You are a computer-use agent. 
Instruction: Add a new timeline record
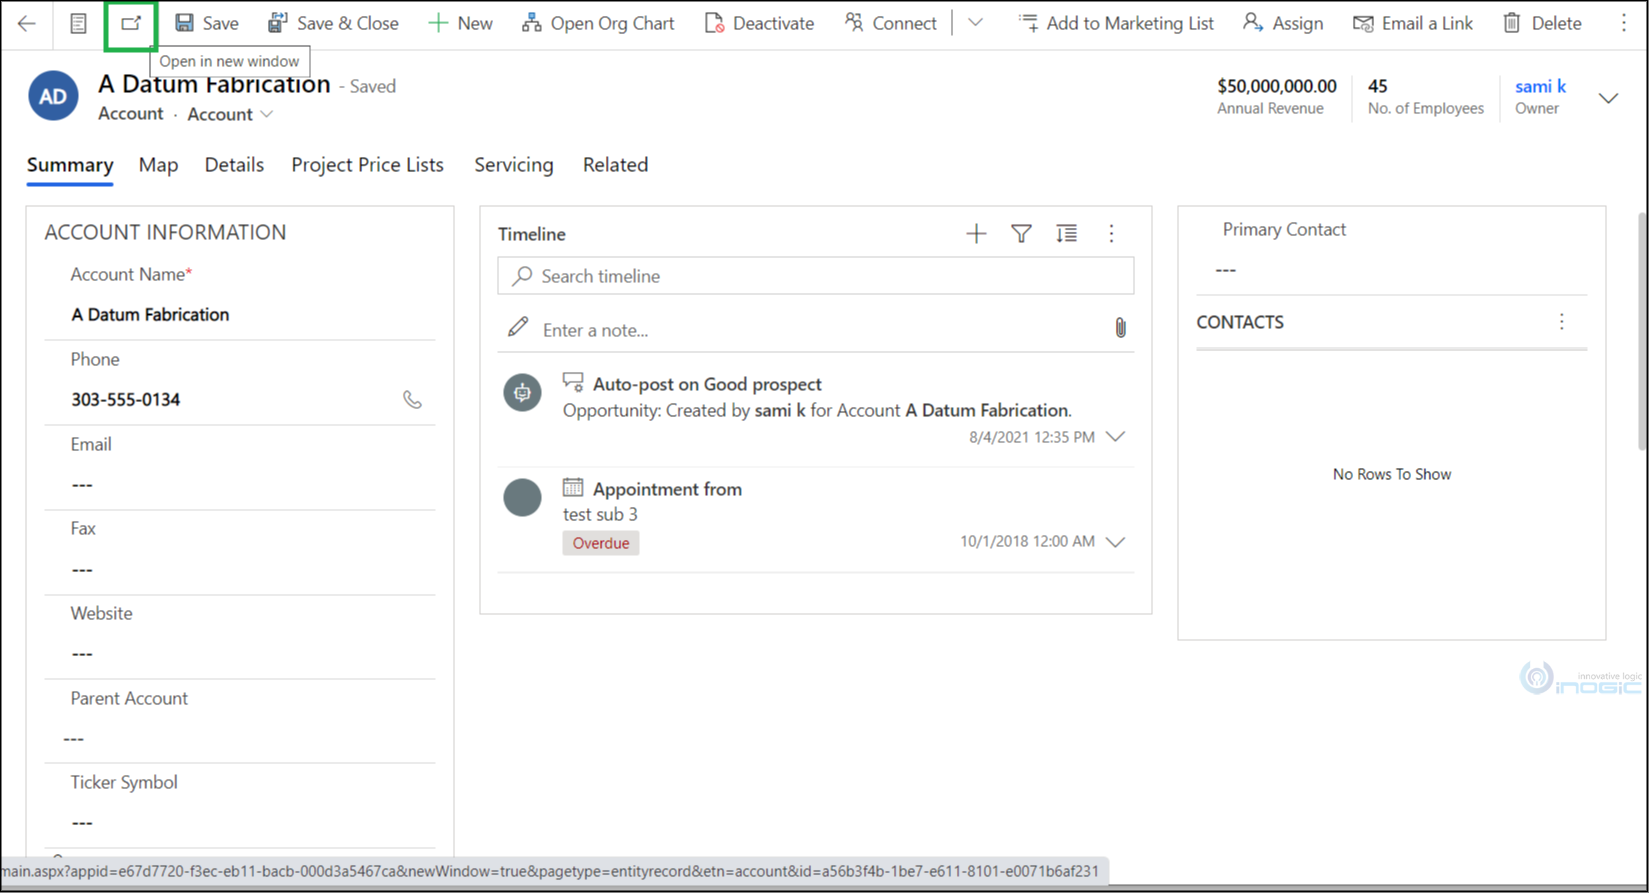(976, 234)
